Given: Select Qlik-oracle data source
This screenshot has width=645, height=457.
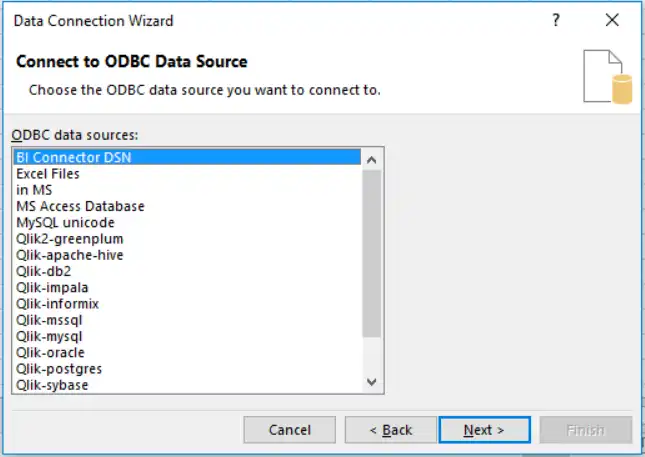Looking at the screenshot, I should click(x=50, y=352).
